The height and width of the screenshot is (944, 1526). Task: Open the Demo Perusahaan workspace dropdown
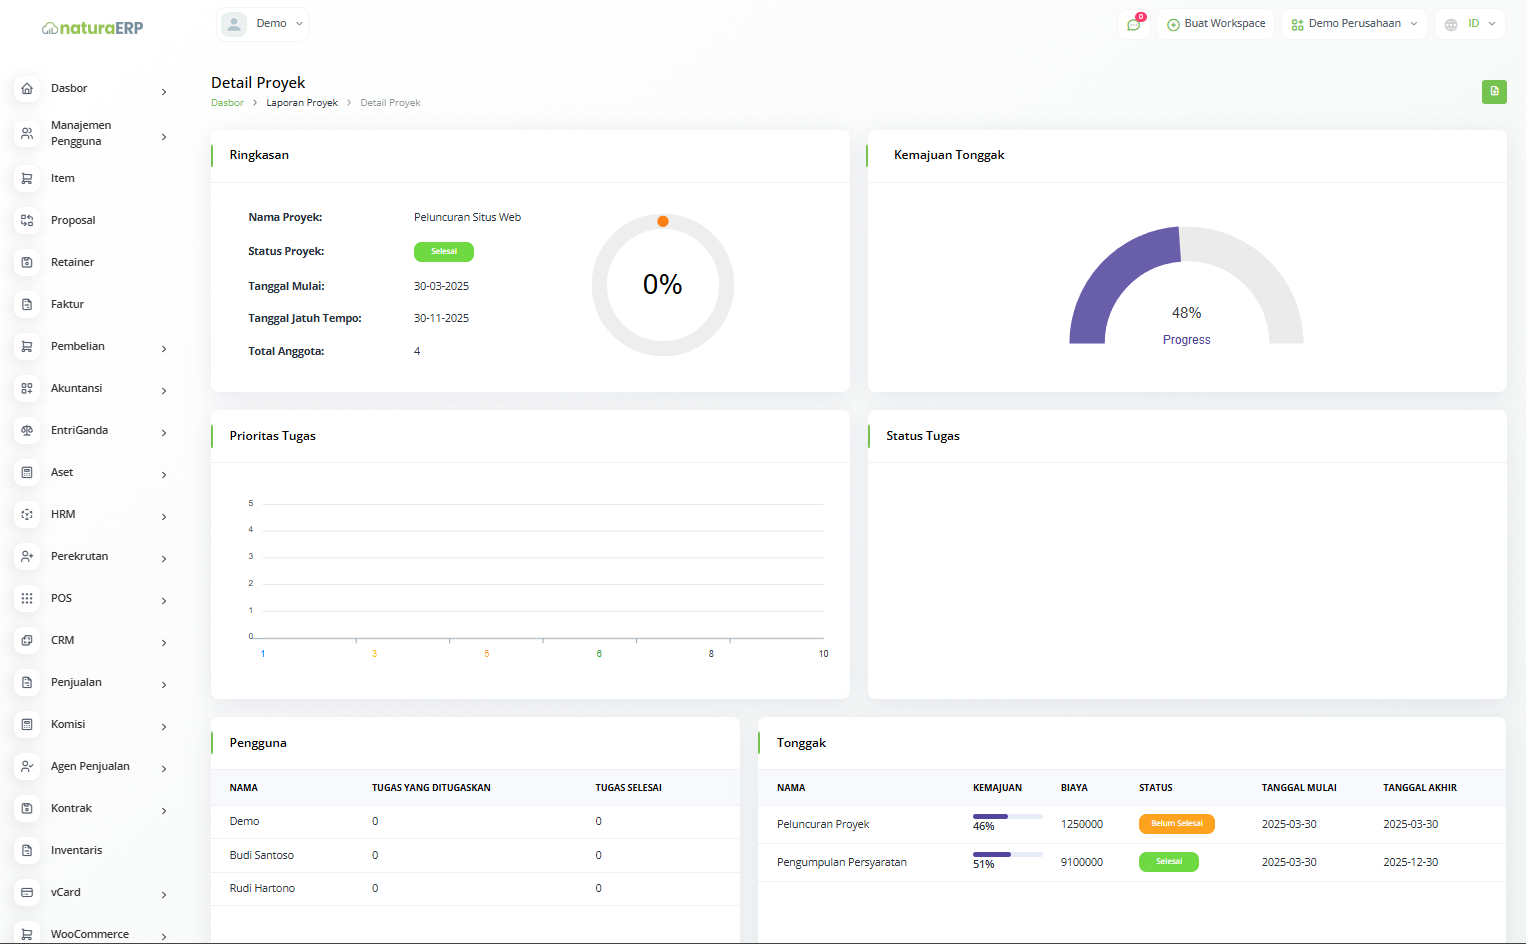coord(1355,24)
